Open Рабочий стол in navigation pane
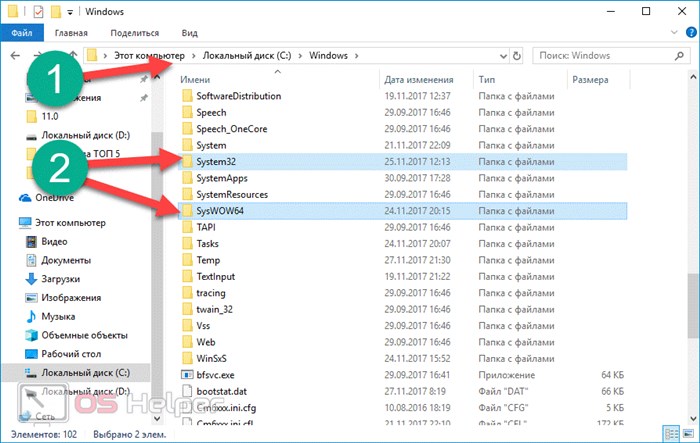Viewport: 700px width, 443px height. [x=71, y=354]
